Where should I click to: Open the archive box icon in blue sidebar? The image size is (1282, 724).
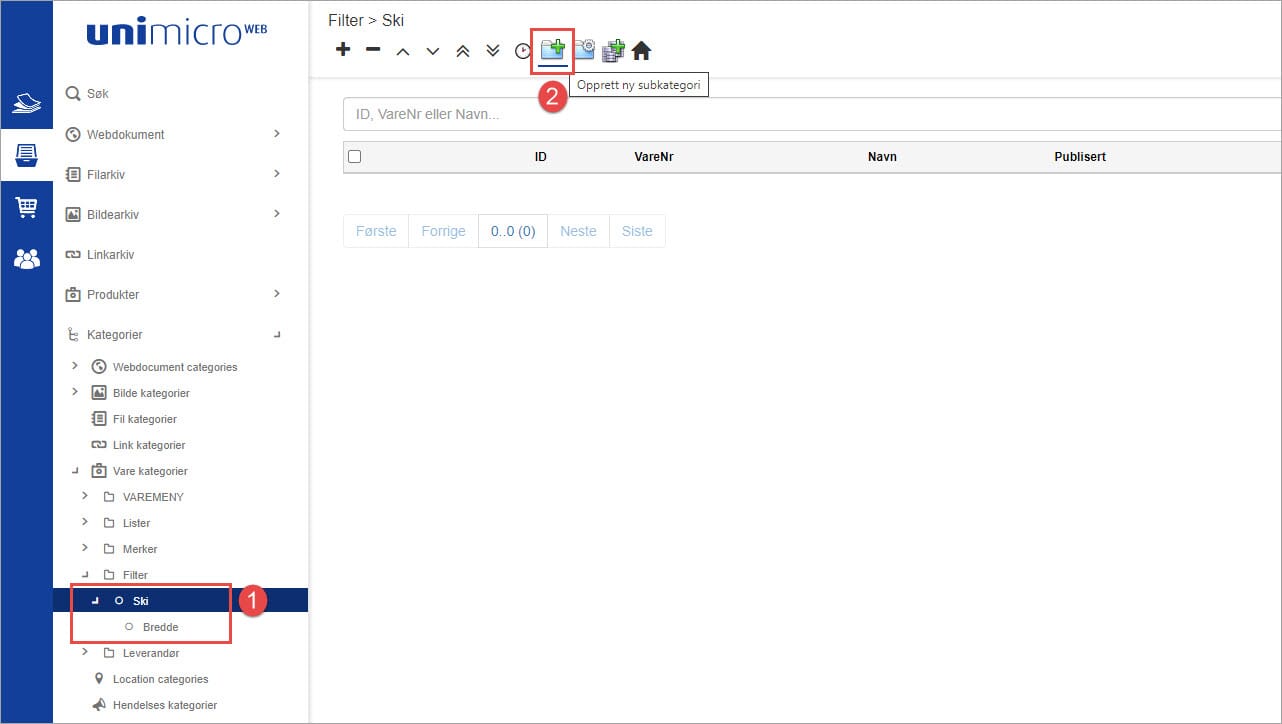click(x=27, y=155)
